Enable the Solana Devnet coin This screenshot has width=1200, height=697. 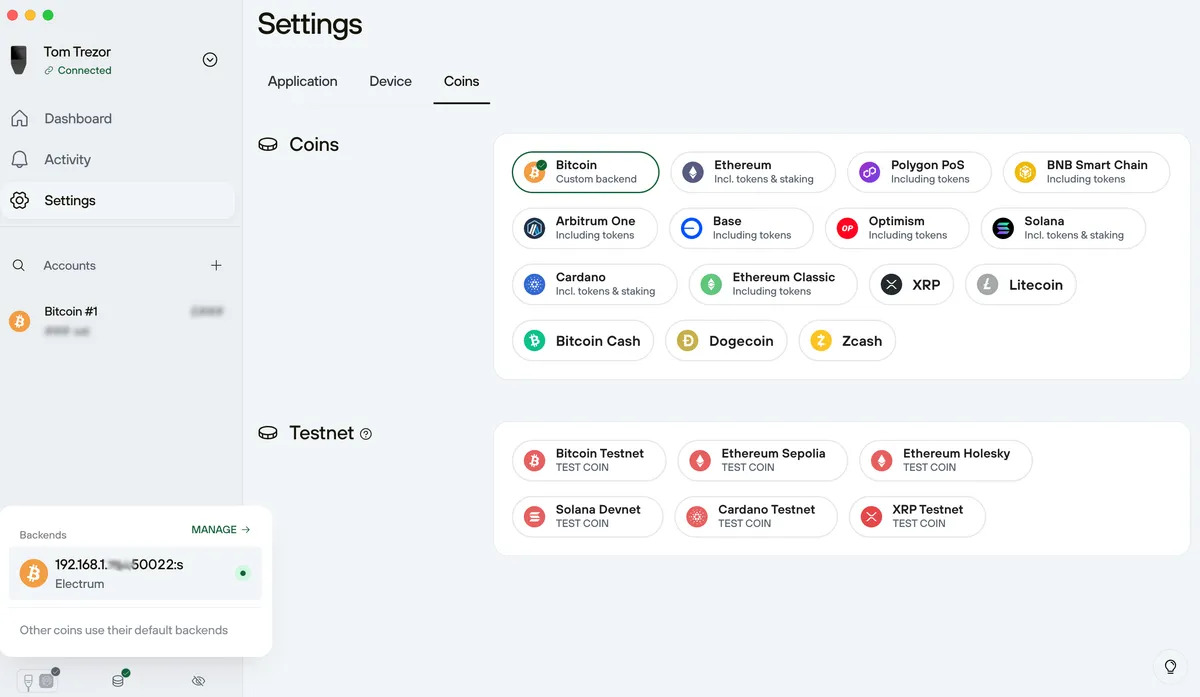click(x=587, y=516)
